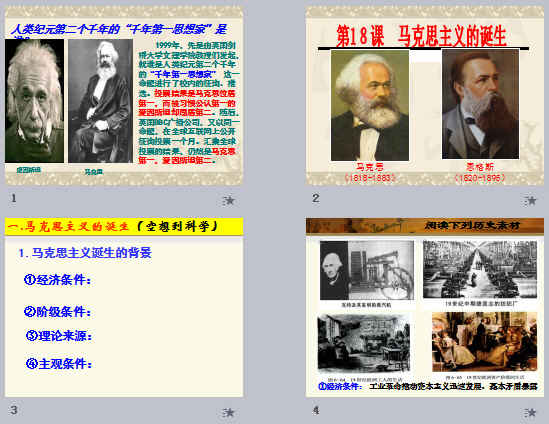
Task: Click the animation star icon under slide 1
Action: pyautogui.click(x=229, y=201)
